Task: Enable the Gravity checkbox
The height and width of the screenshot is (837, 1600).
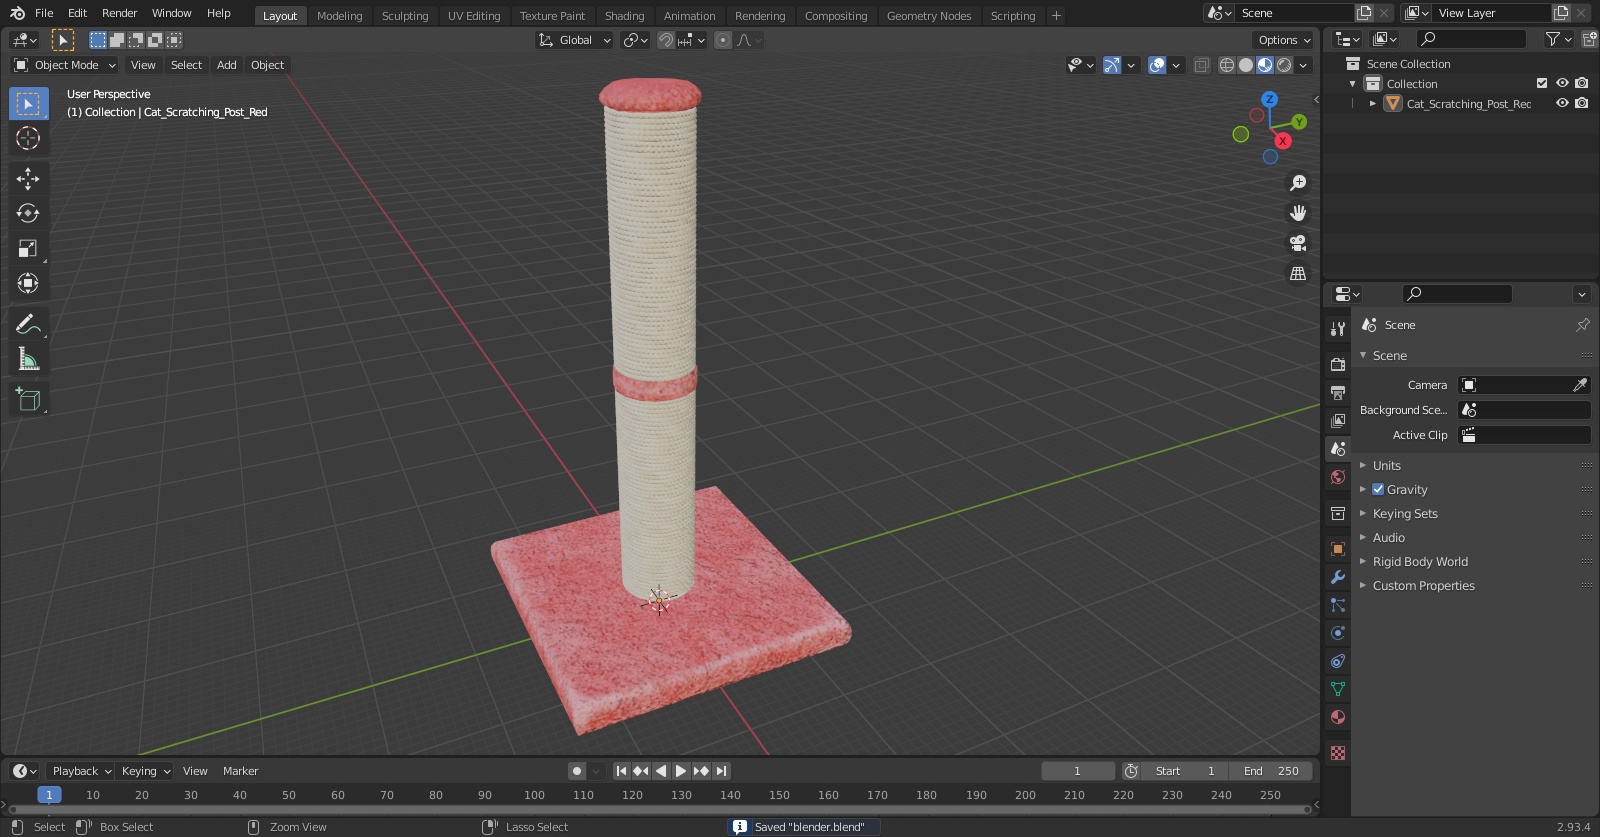Action: [x=1378, y=489]
